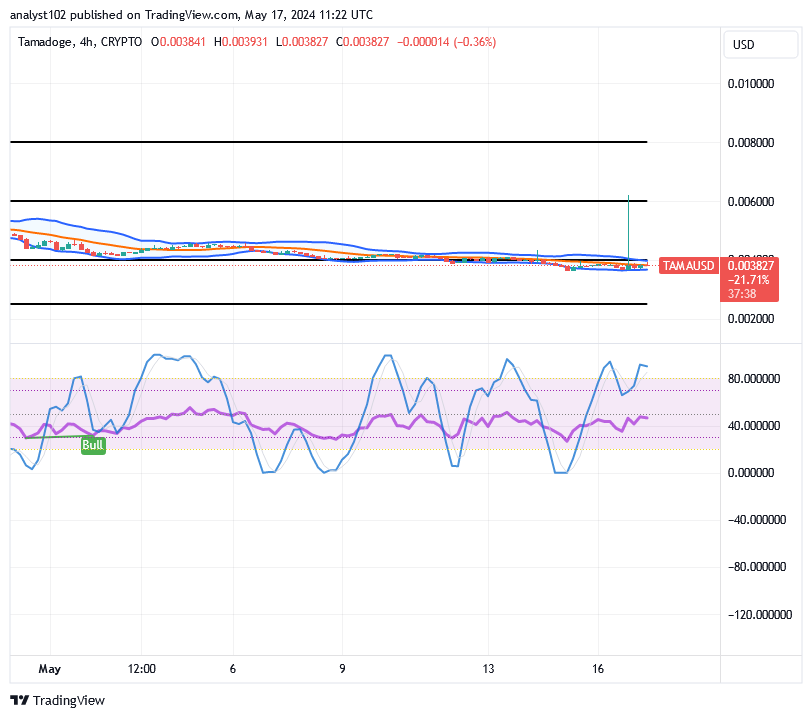Click the 0.008000 price axis label
The width and height of the screenshot is (812, 718).
click(x=751, y=143)
